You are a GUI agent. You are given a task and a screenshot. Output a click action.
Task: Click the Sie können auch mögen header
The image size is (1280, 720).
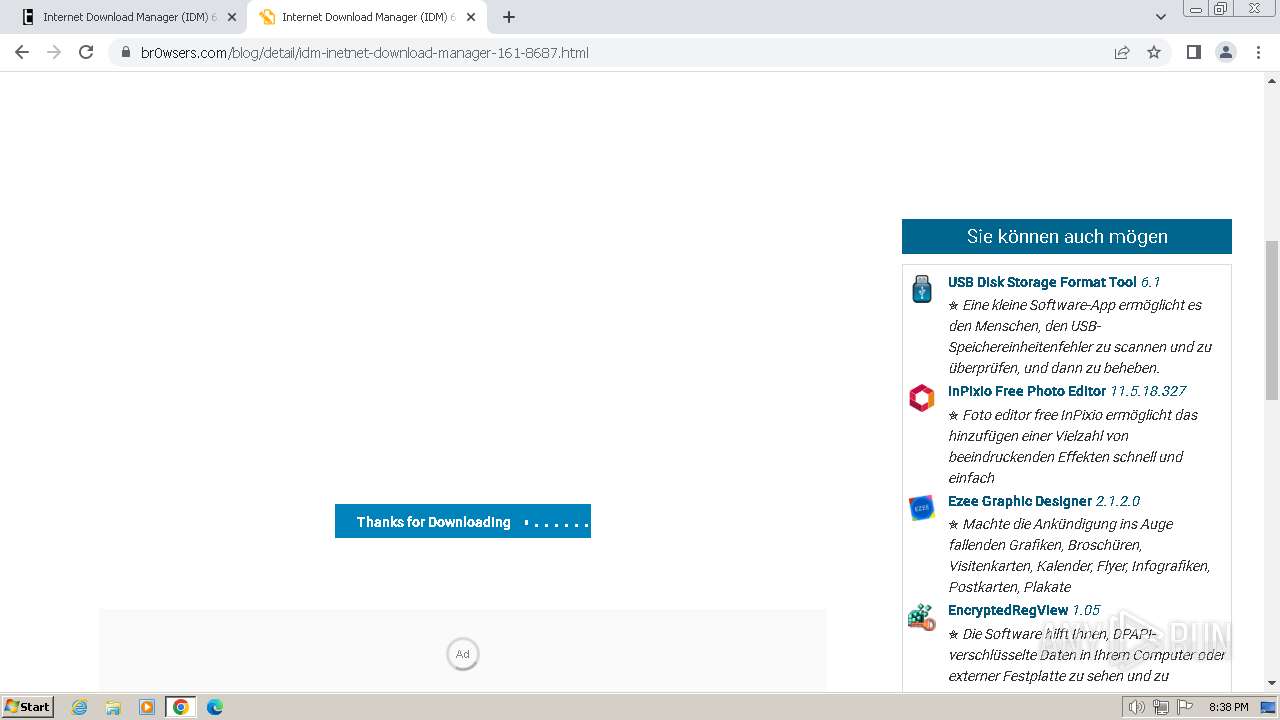click(x=1067, y=237)
